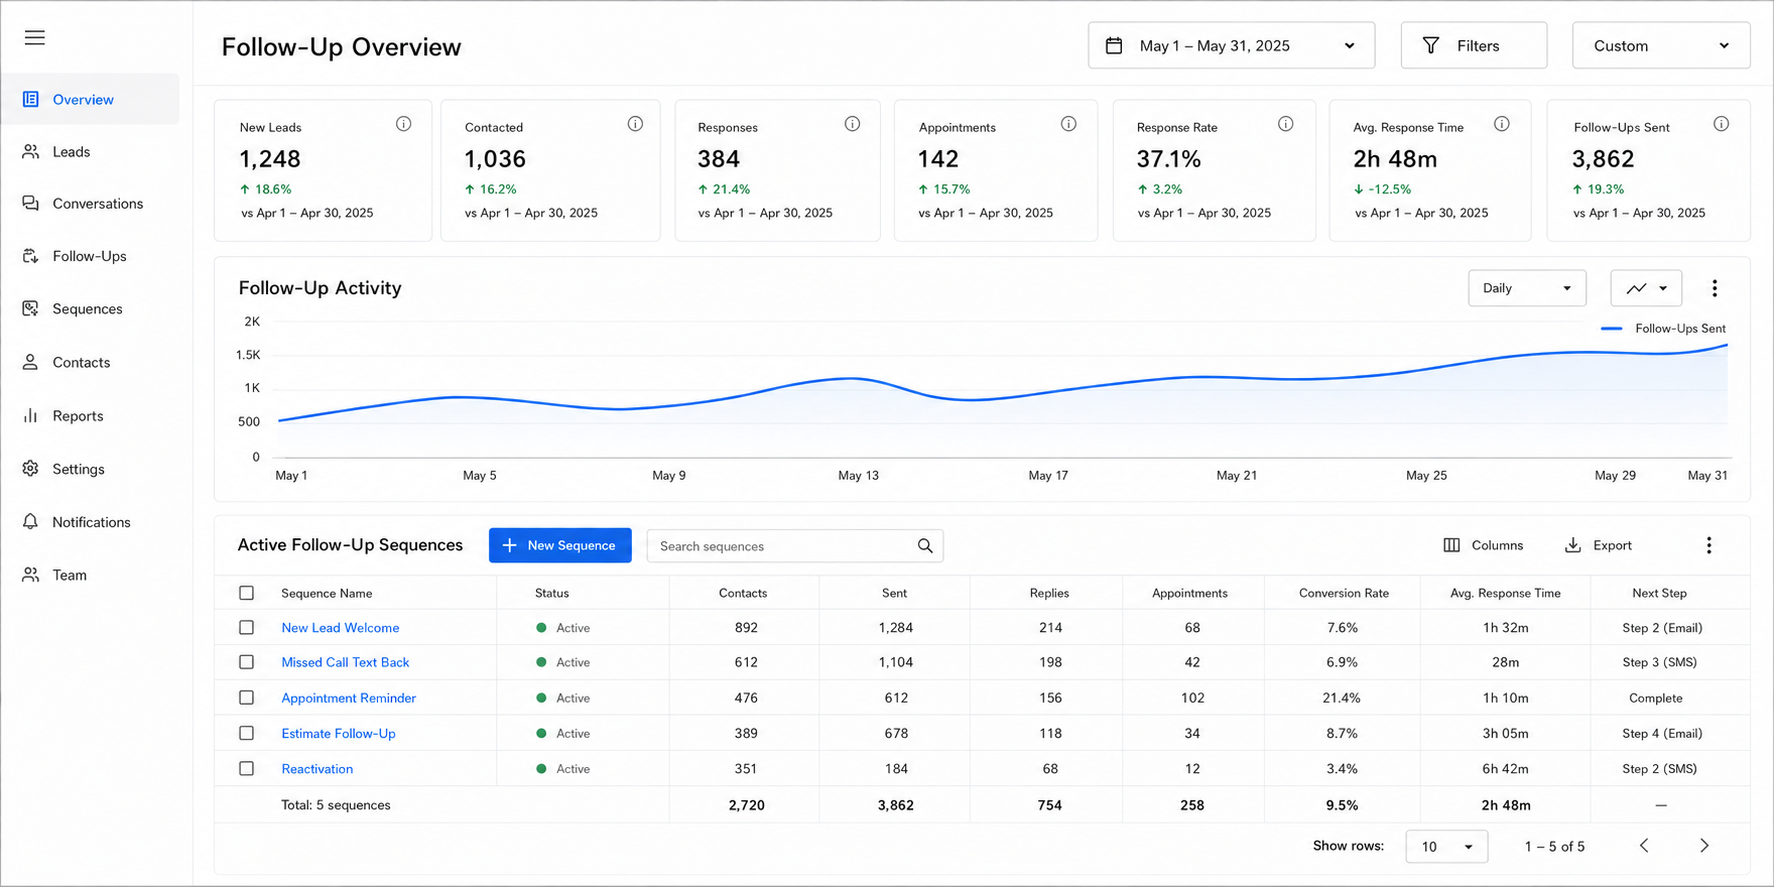Toggle the select-all sequences checkbox
Viewport: 1774px width, 887px height.
247,593
